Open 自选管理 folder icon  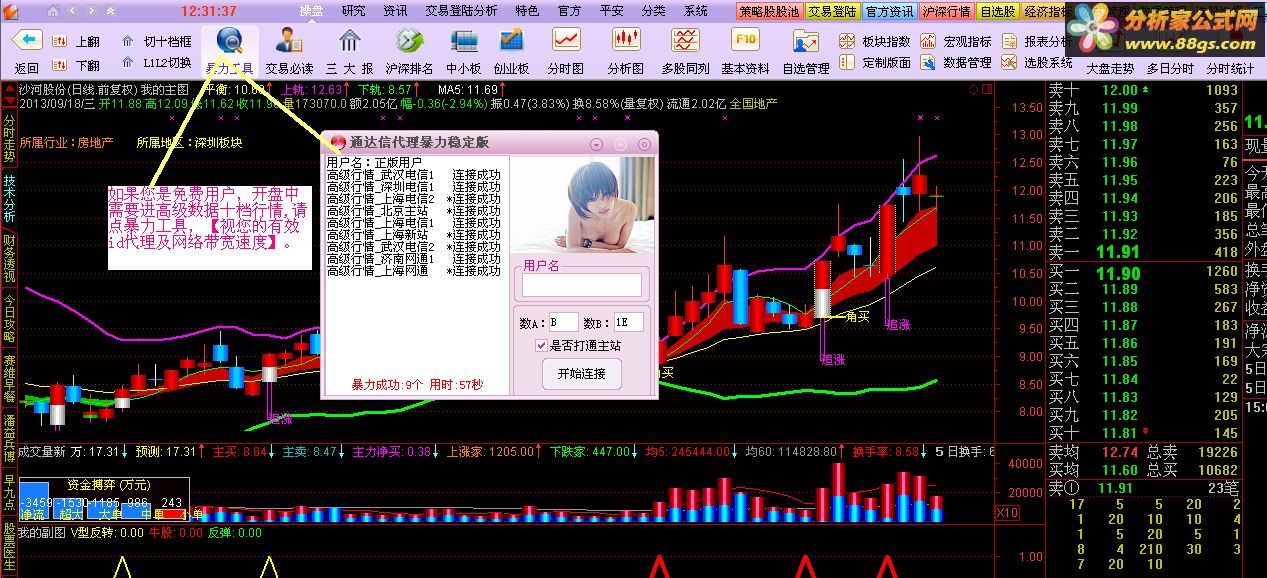[x=805, y=41]
